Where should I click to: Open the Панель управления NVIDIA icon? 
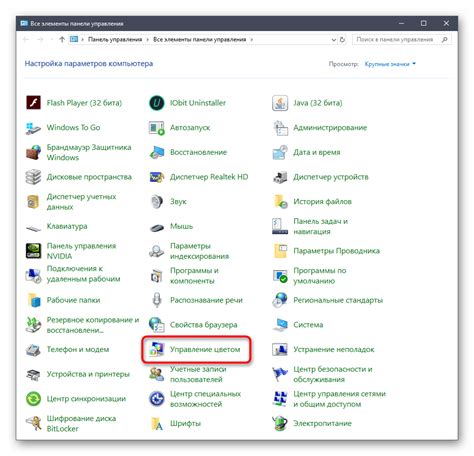(x=33, y=251)
